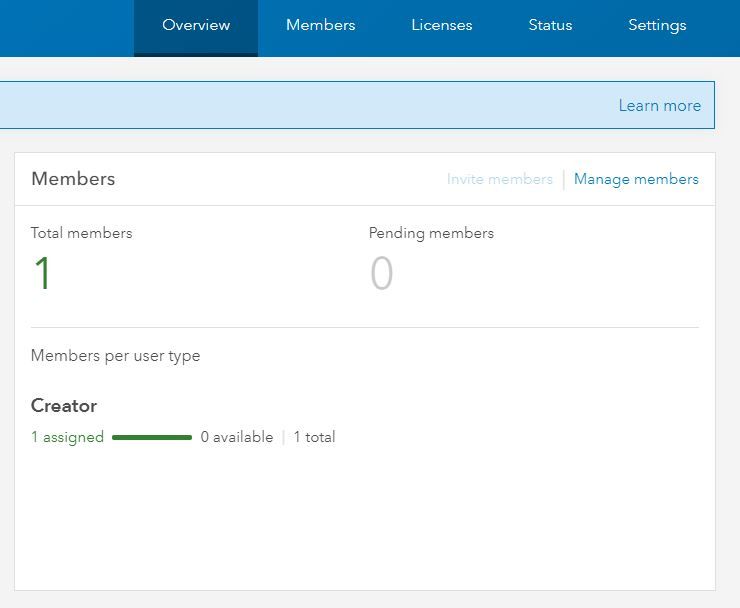The image size is (740, 608).
Task: Click the blue notification banner
Action: point(300,106)
